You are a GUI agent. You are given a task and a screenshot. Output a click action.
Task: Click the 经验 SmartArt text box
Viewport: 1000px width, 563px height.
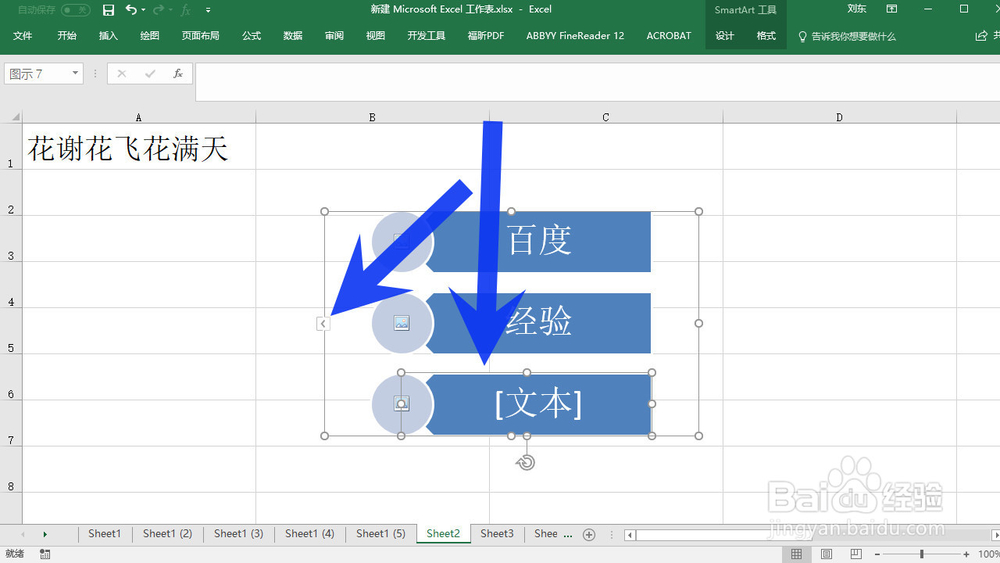(x=539, y=323)
